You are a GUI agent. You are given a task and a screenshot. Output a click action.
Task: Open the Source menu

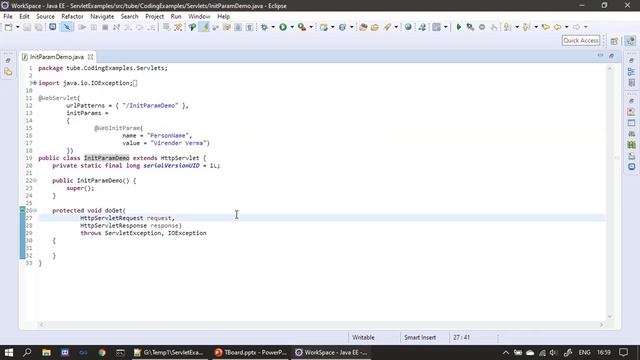point(45,16)
